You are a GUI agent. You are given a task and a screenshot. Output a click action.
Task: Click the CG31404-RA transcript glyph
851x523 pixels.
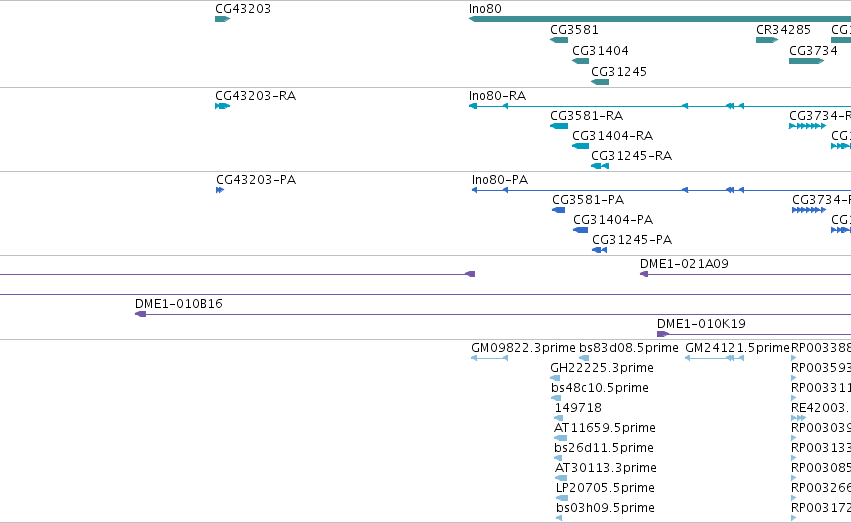click(x=581, y=146)
